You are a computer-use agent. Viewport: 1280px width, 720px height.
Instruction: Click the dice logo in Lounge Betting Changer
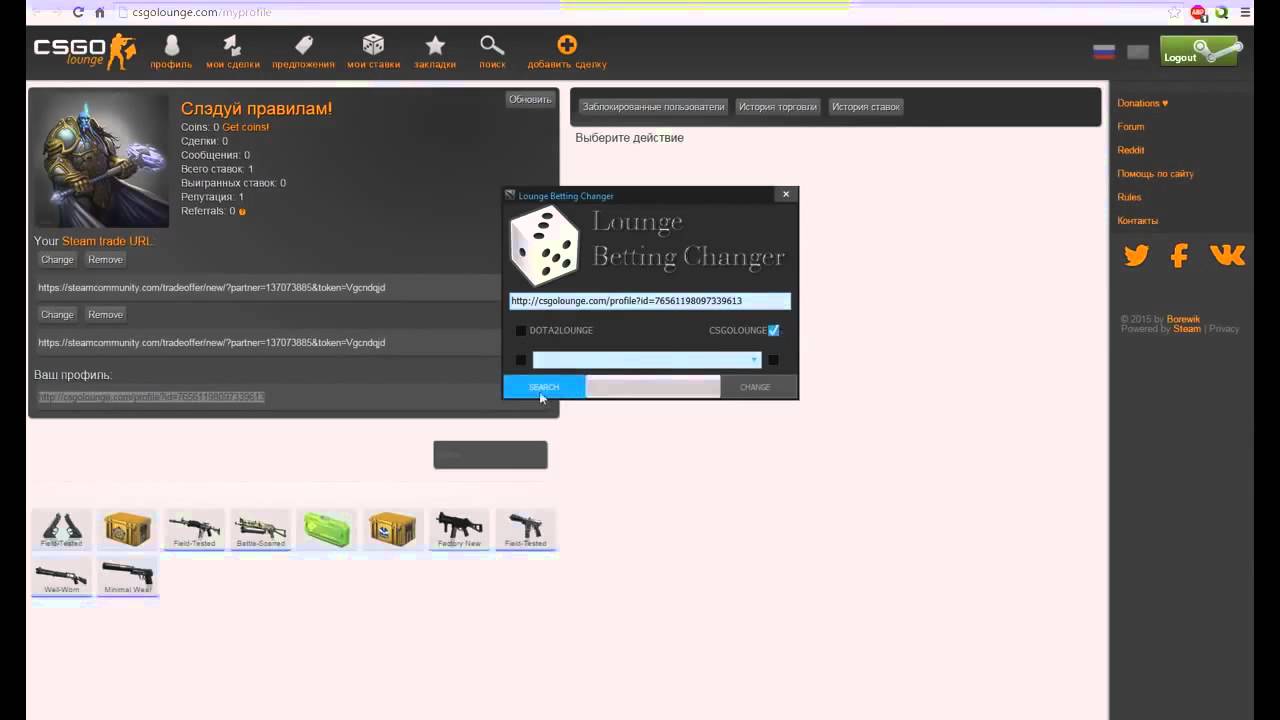point(544,246)
